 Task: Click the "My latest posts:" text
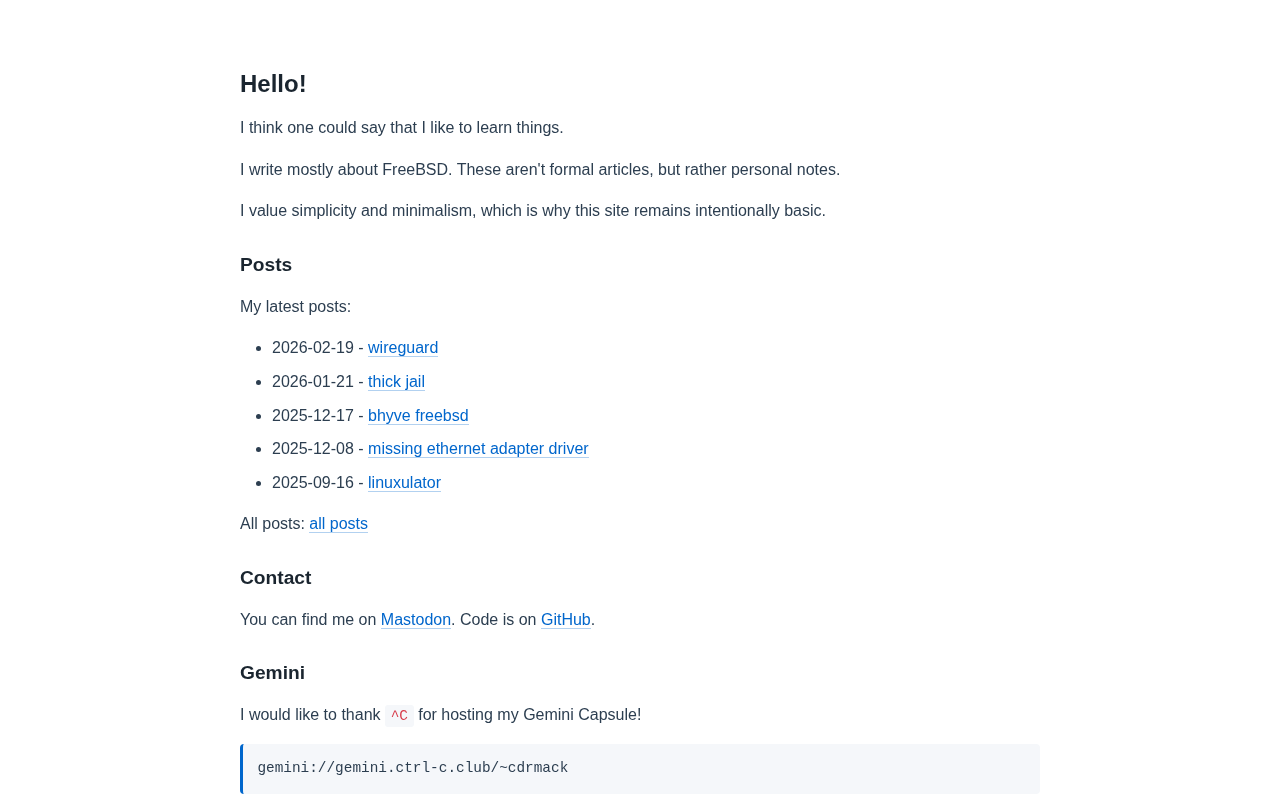(296, 307)
